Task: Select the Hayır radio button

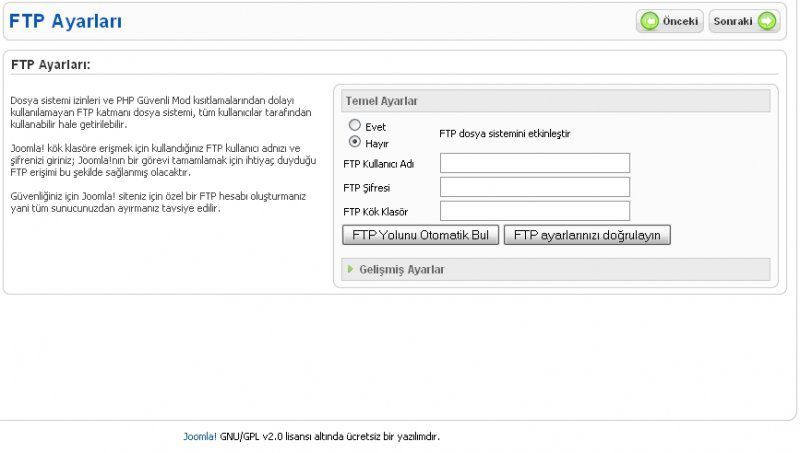Action: [x=354, y=142]
